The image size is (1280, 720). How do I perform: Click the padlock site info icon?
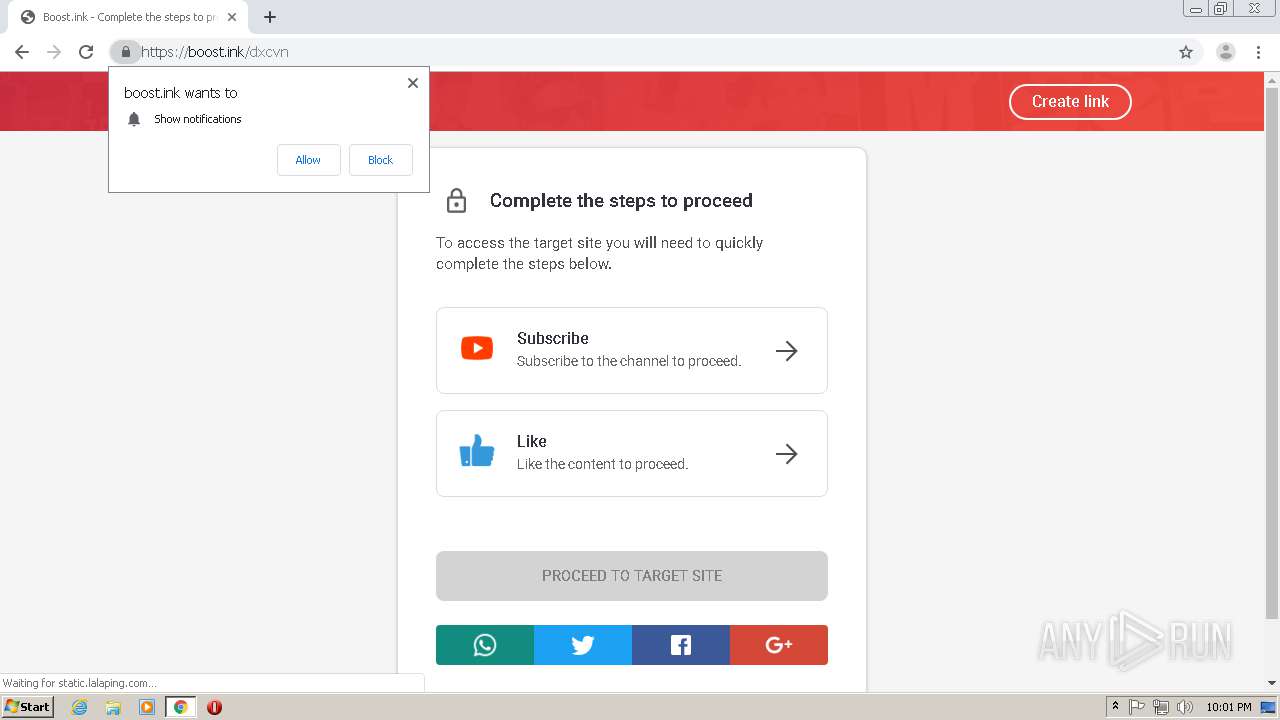(x=125, y=52)
